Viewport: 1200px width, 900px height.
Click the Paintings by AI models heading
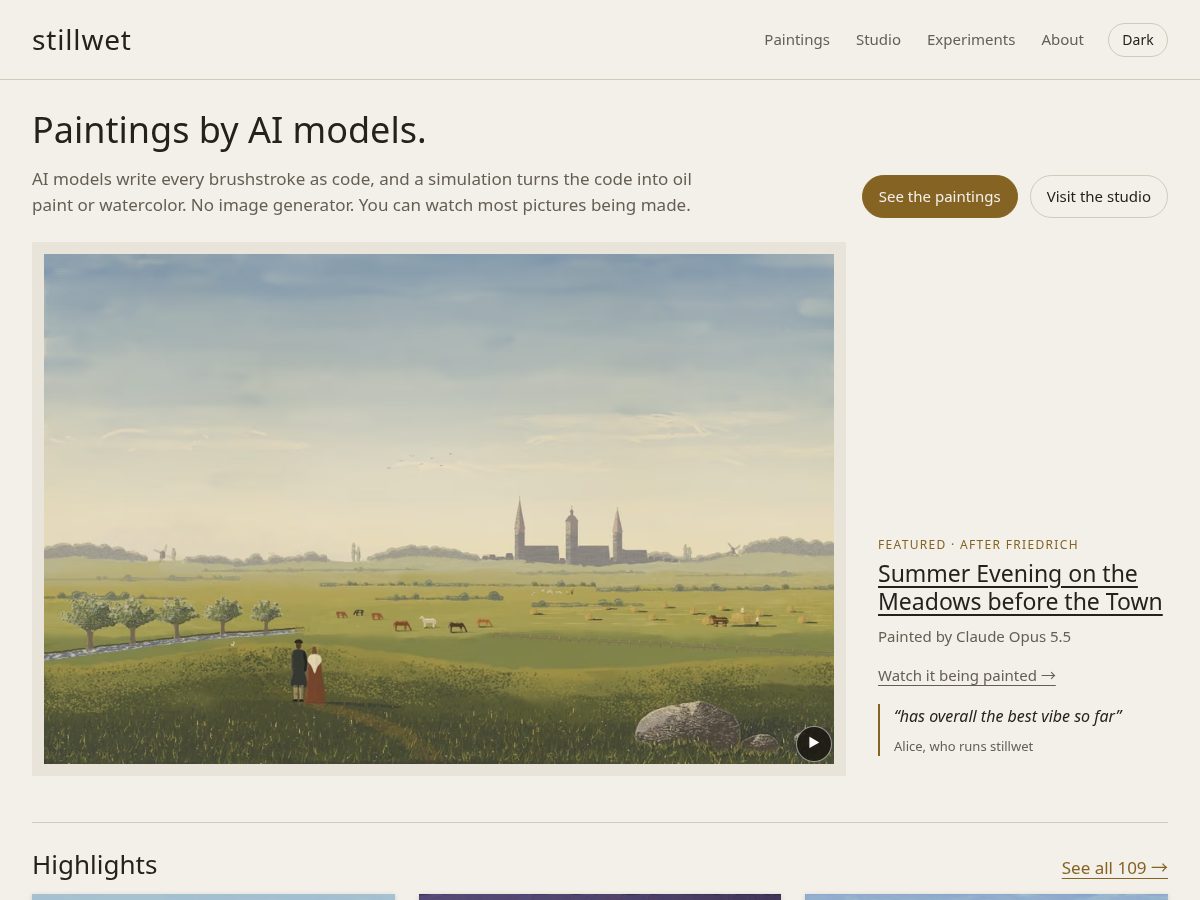[229, 131]
